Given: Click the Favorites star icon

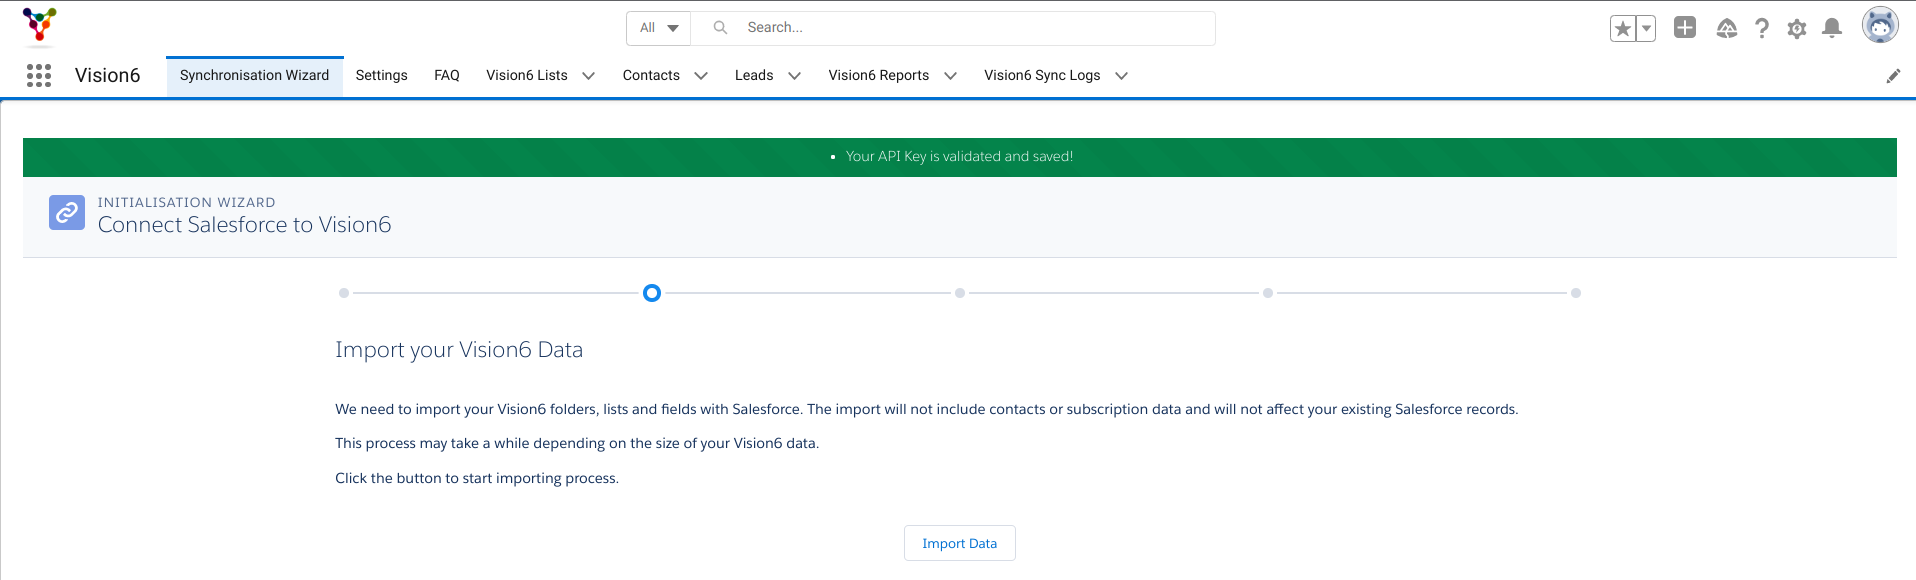Looking at the screenshot, I should pyautogui.click(x=1623, y=29).
